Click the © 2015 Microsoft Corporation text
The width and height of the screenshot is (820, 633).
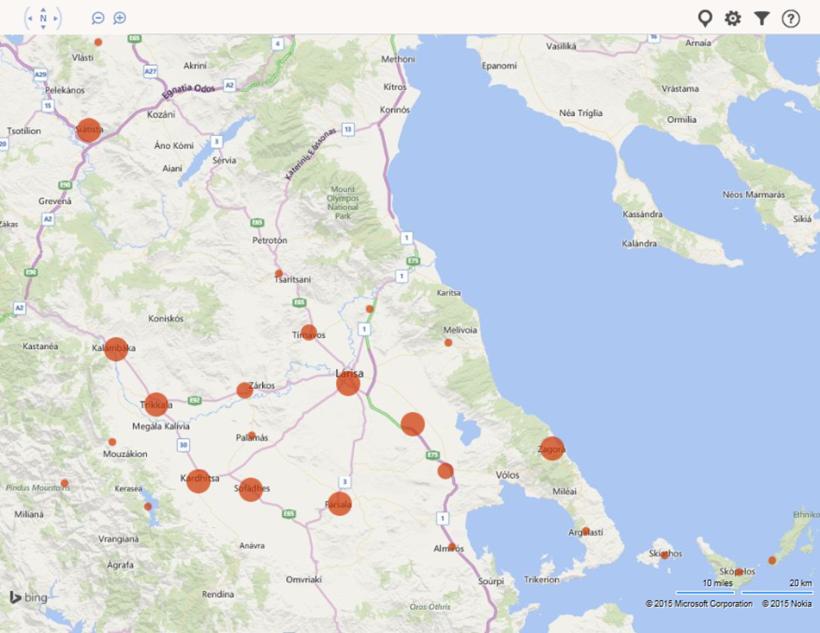click(699, 604)
